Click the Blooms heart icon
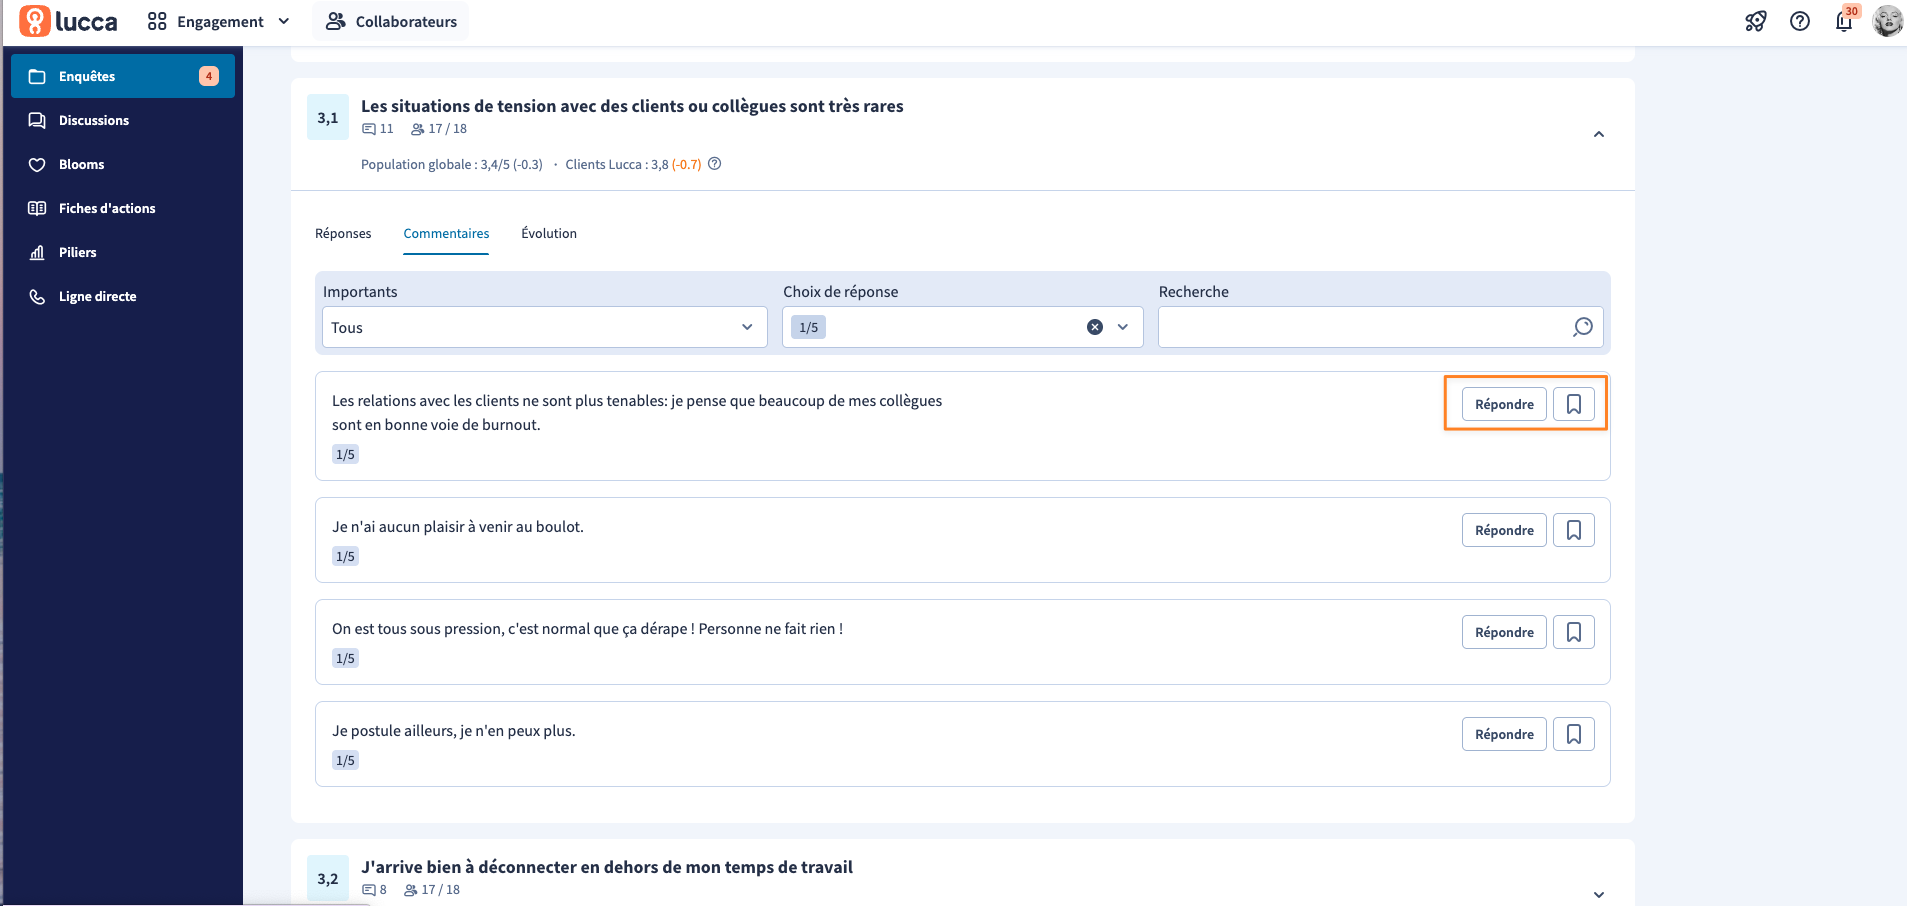The height and width of the screenshot is (906, 1907). [37, 164]
